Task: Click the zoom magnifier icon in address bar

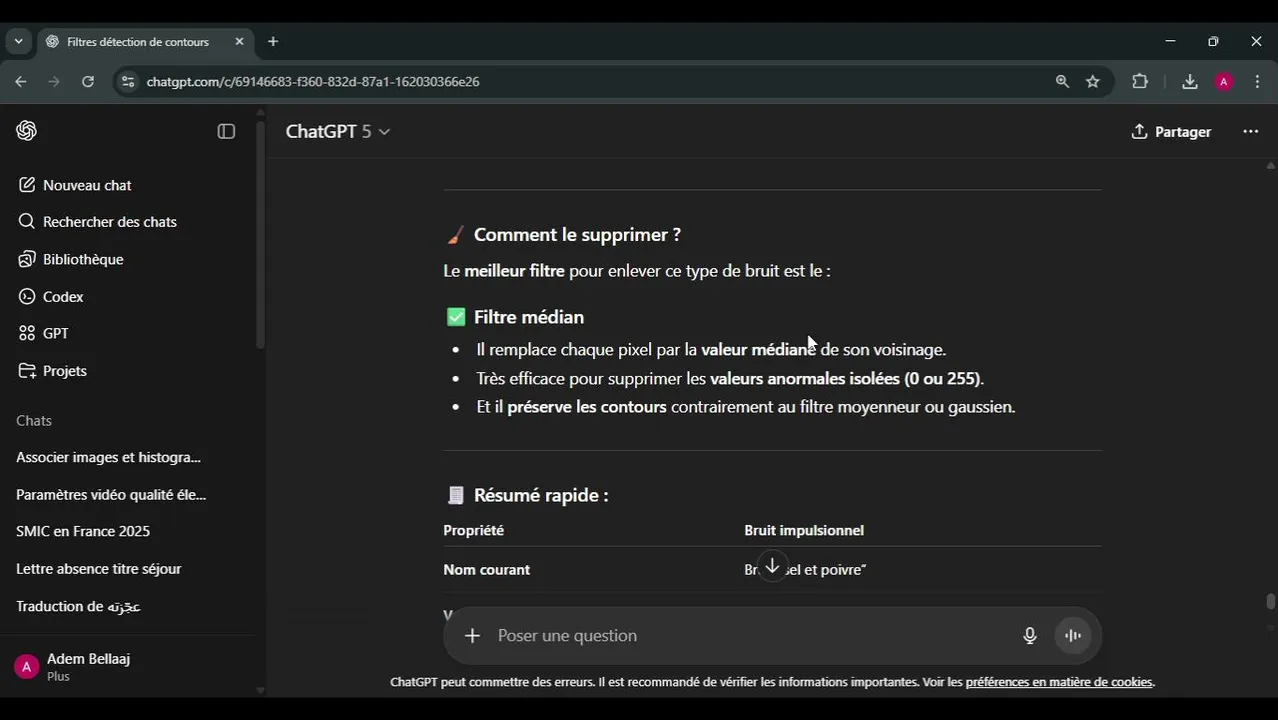Action: click(x=1062, y=82)
